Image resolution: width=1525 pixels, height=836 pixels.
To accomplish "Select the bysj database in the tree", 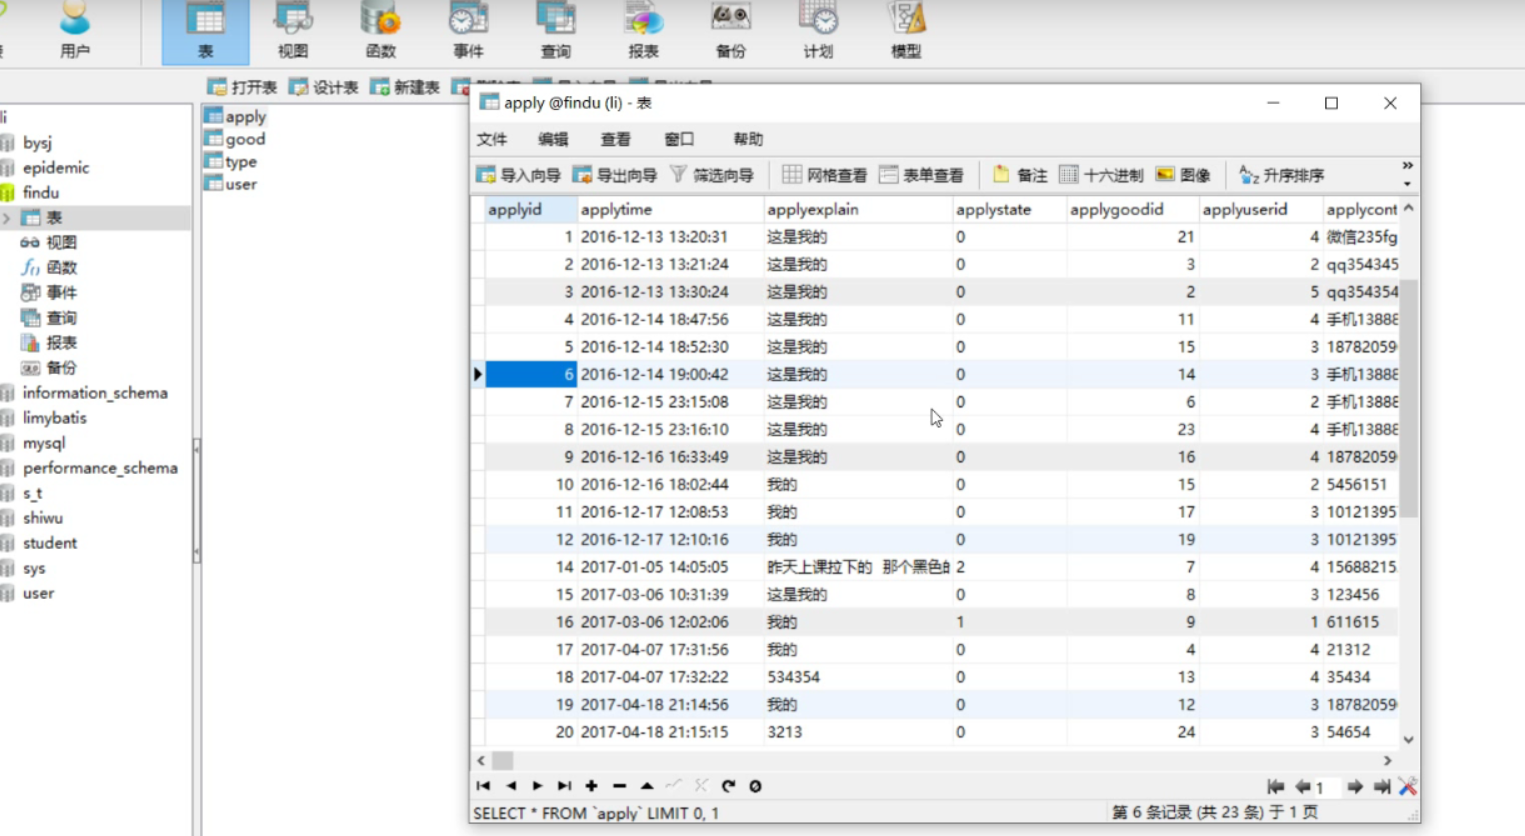I will click(x=37, y=142).
